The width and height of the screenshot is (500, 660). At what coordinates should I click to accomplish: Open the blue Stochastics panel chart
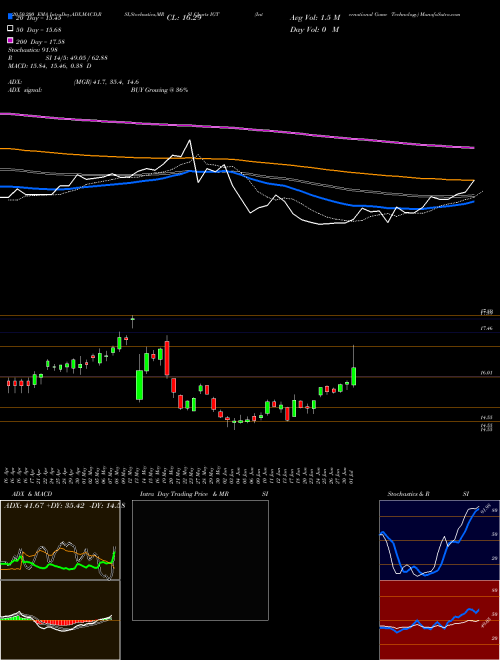coord(439,540)
